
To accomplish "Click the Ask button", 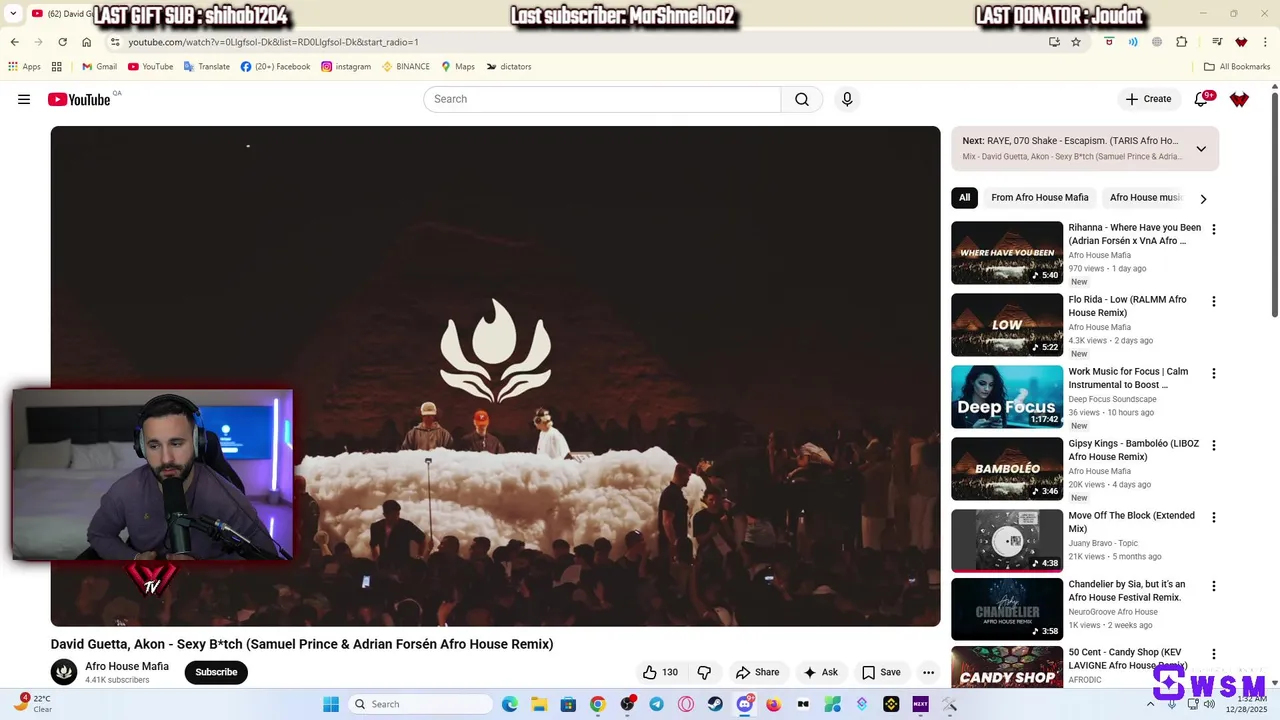I will click(821, 672).
